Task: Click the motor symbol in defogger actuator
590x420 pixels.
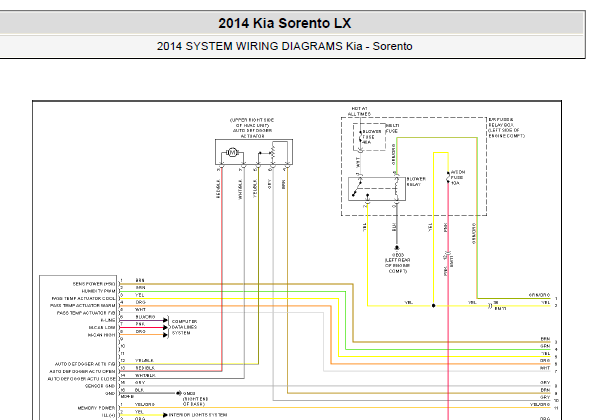Action: click(x=233, y=152)
